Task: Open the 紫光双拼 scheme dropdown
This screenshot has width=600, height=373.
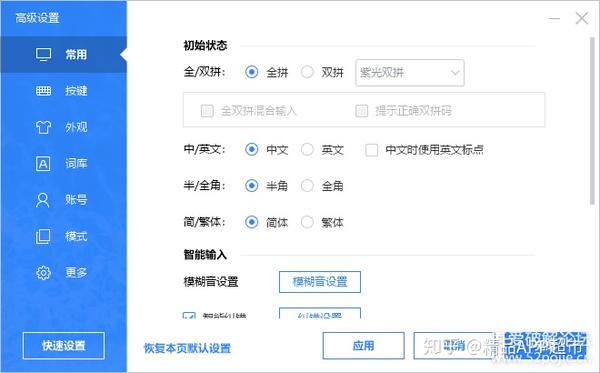Action: 410,72
